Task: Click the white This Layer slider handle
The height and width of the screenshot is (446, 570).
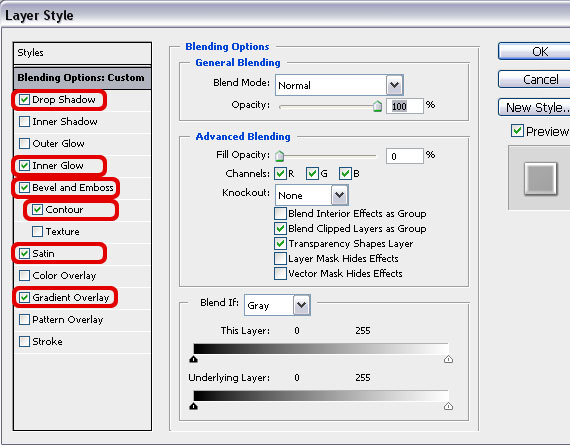Action: point(448,359)
